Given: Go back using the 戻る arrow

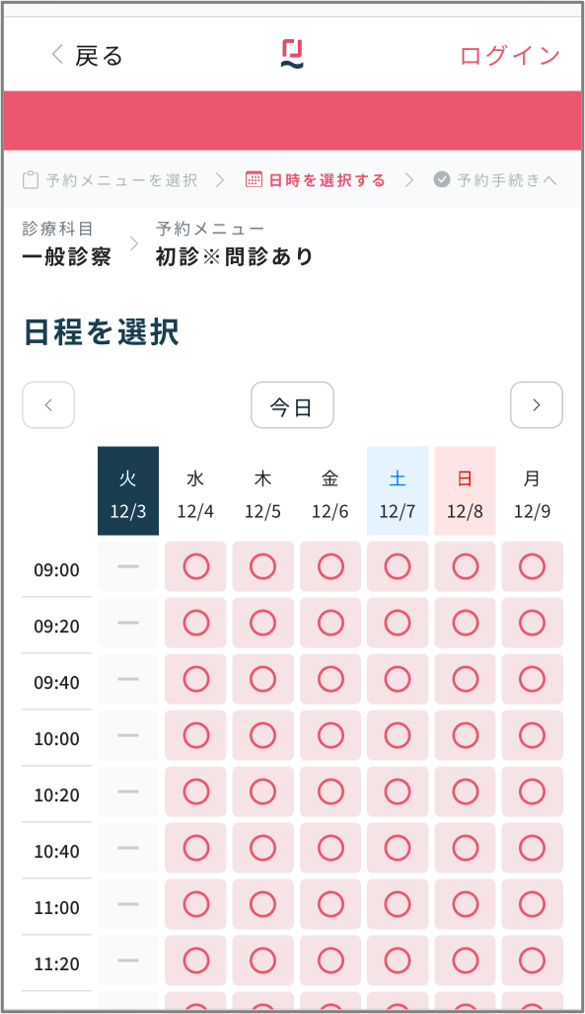Looking at the screenshot, I should pos(87,56).
